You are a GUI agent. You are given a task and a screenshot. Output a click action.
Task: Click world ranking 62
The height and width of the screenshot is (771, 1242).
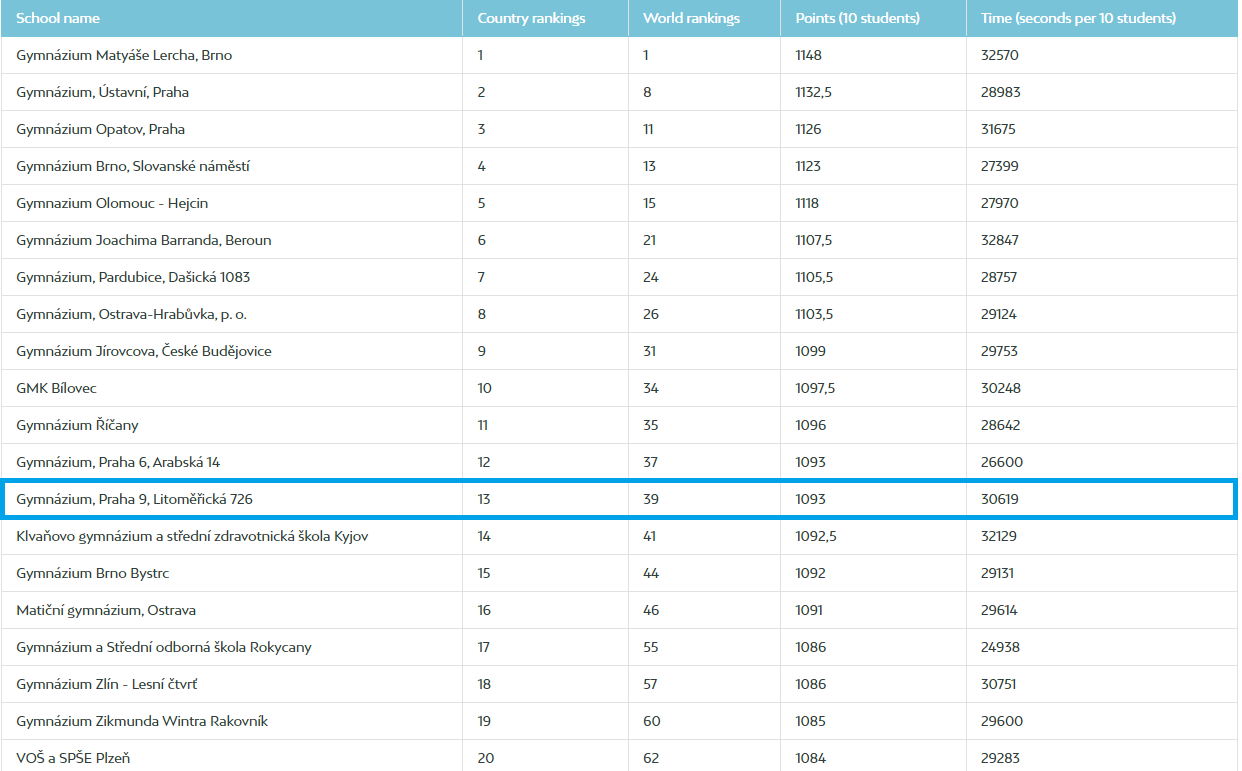click(x=651, y=758)
